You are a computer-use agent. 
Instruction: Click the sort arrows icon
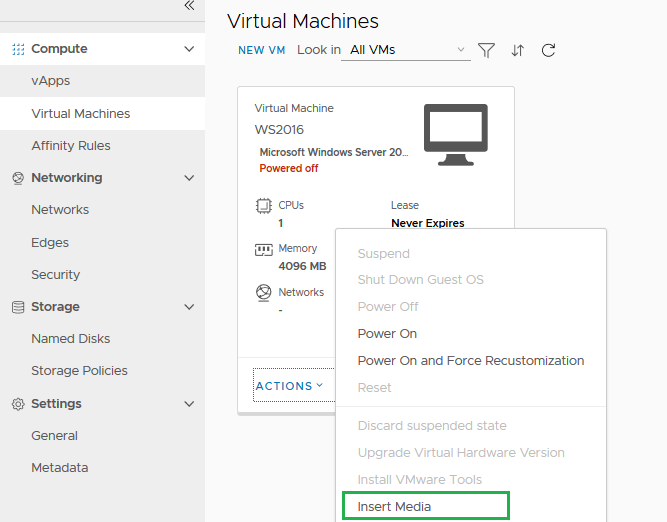click(517, 50)
